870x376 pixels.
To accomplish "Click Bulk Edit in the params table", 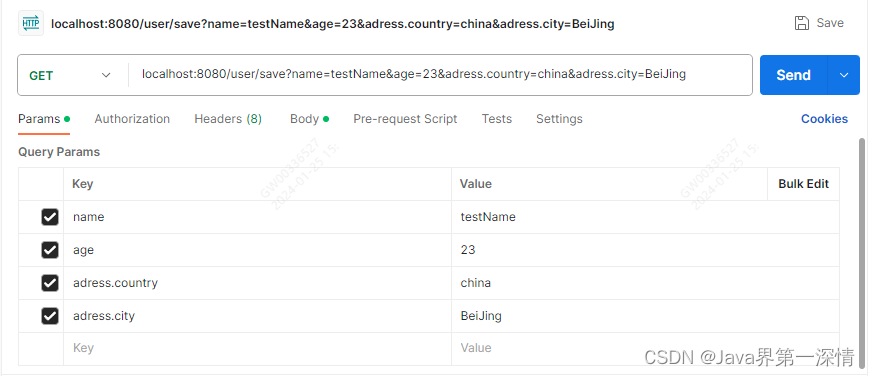I will pos(803,184).
